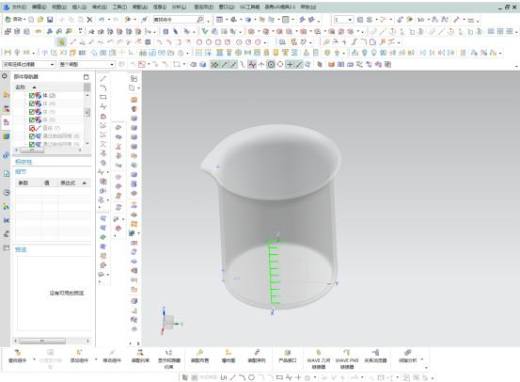This screenshot has height=382, width=520.
Task: Click the Delete X icon in the toolbar
Action: [x=89, y=20]
